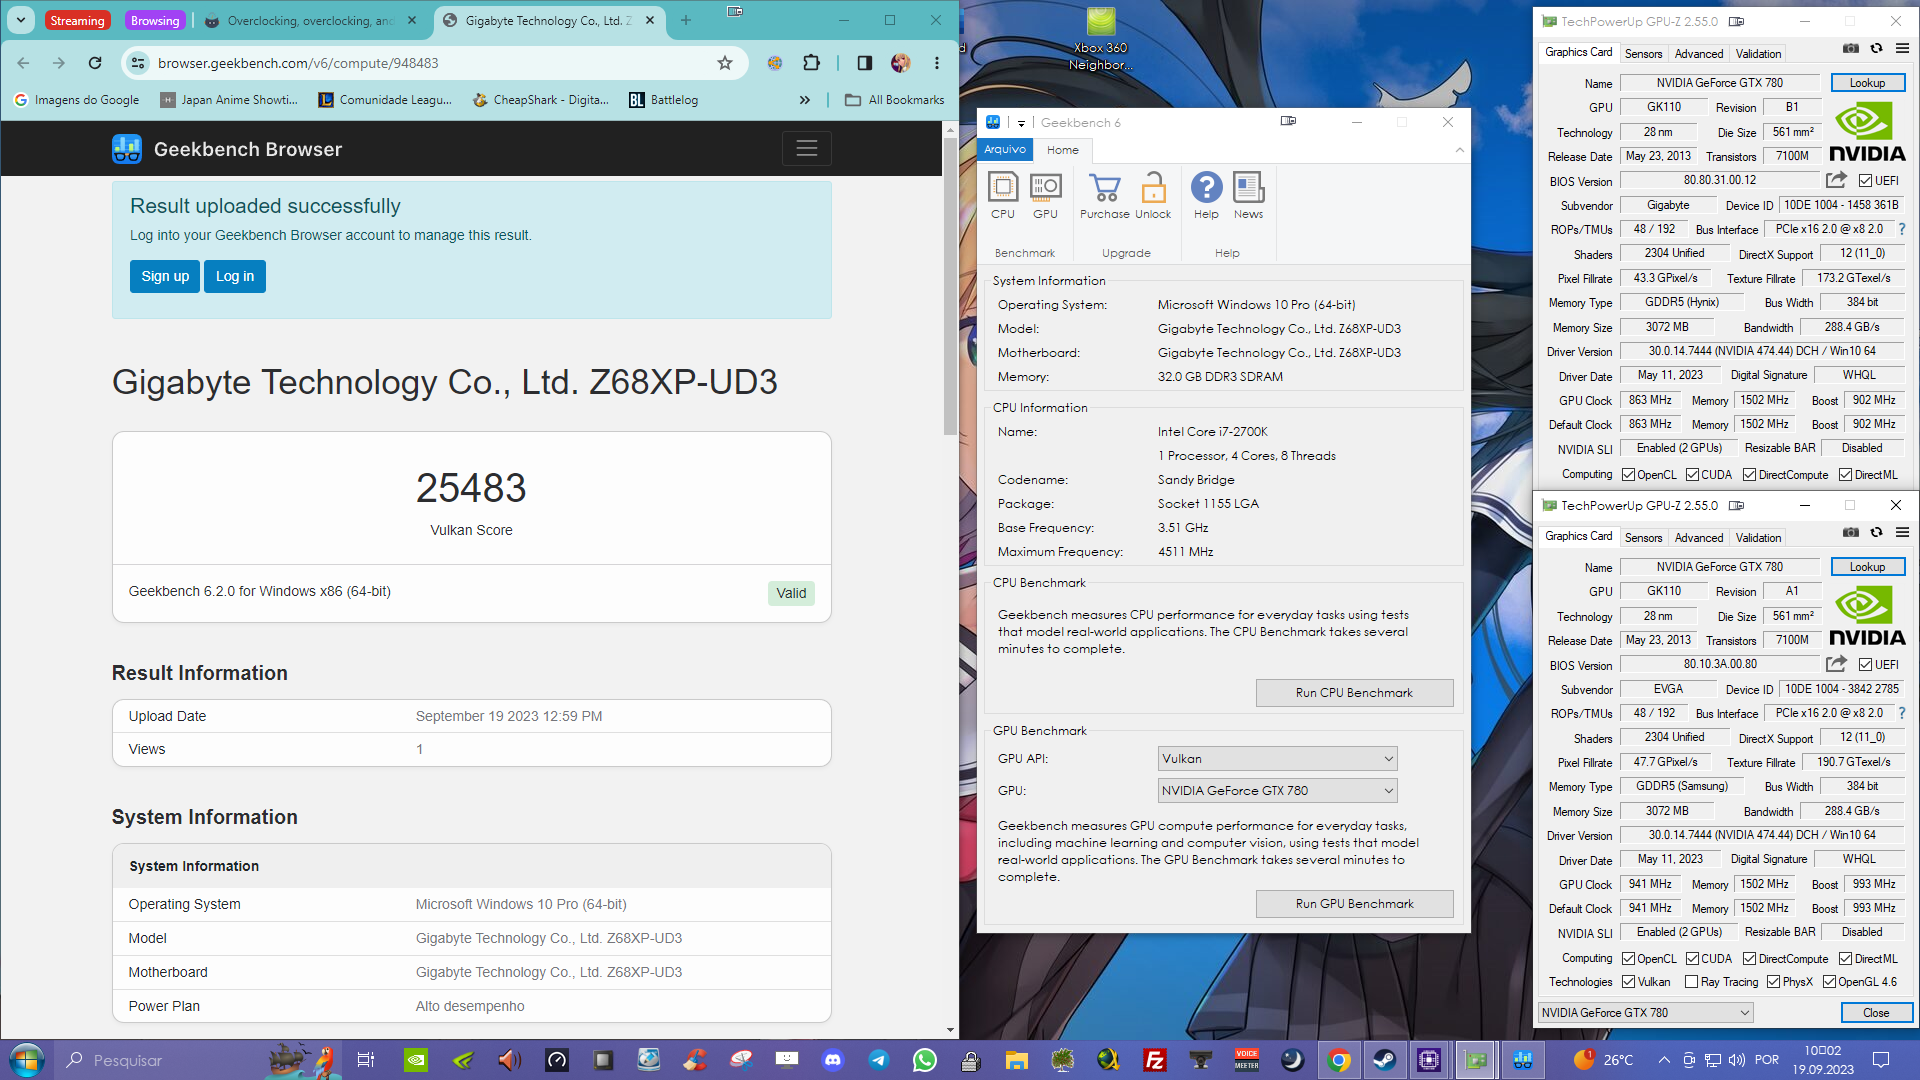Switch to Advanced tab in Gigabyte GPU-Z window
Screen dimensions: 1920x1080
(x=1699, y=54)
